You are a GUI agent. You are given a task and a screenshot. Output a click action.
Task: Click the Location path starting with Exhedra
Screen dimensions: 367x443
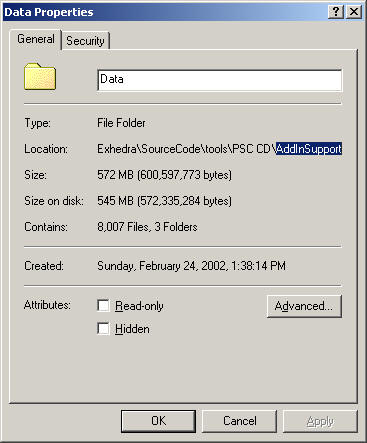click(219, 149)
